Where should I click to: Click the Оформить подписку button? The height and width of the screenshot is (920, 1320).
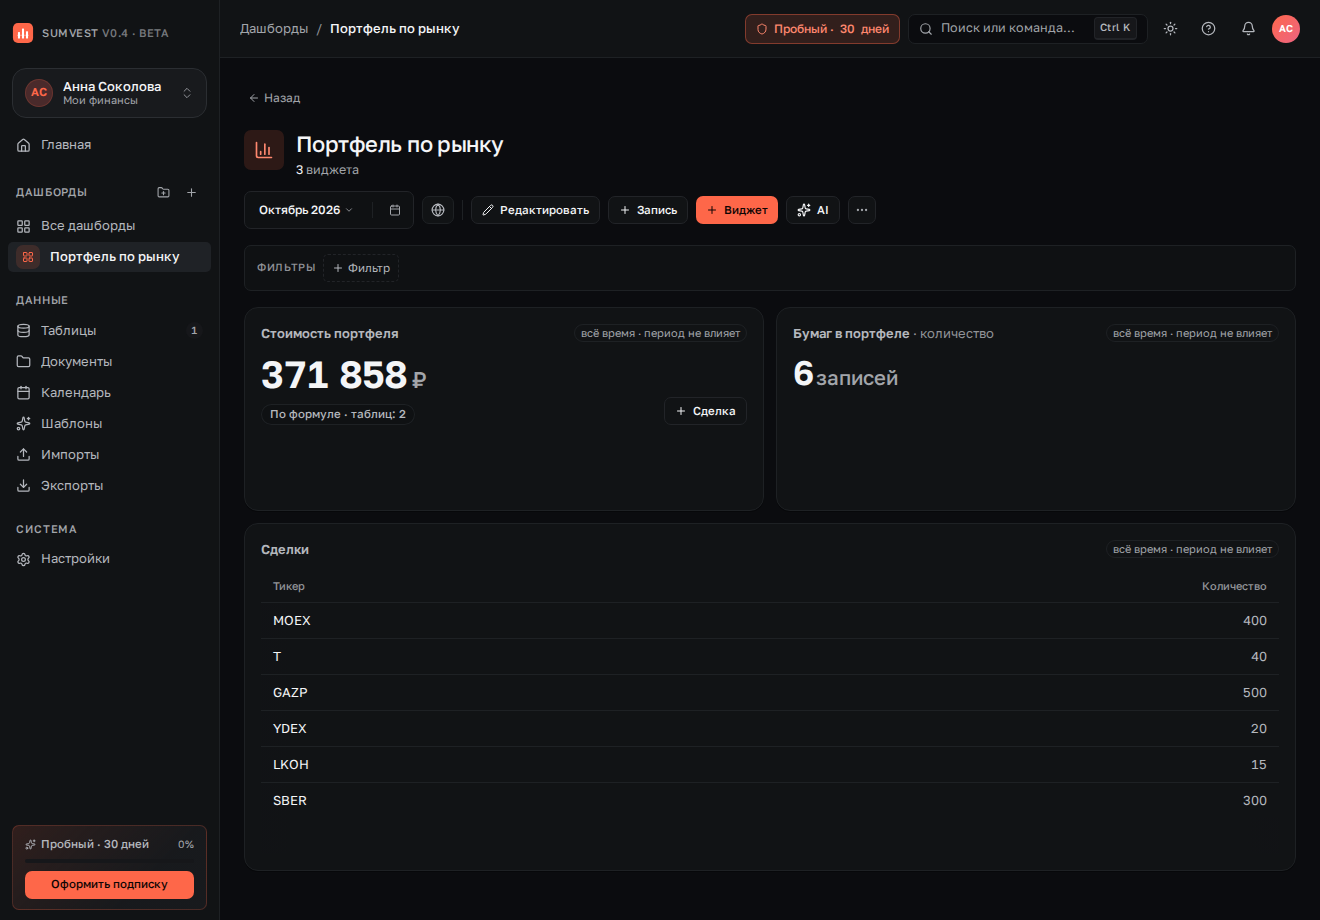(109, 884)
